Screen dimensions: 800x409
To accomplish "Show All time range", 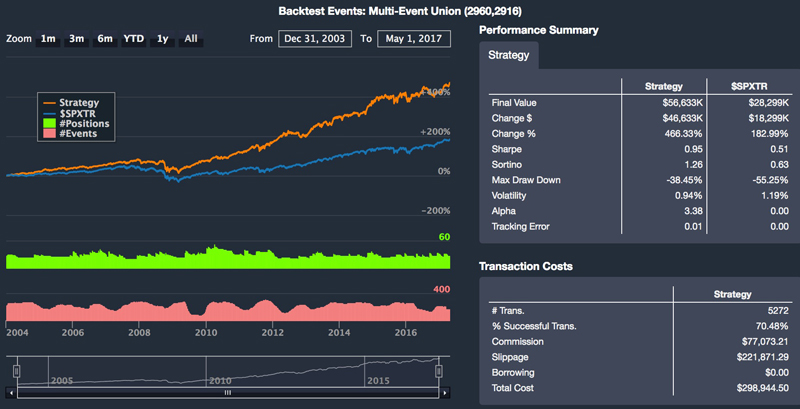I will [191, 39].
